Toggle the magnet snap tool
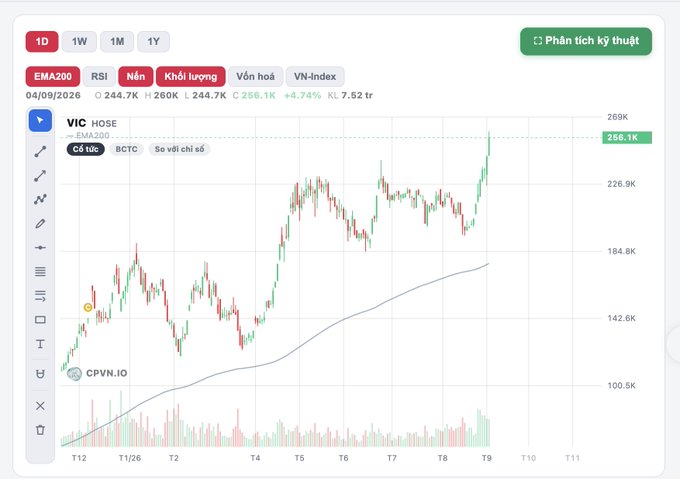 point(40,374)
